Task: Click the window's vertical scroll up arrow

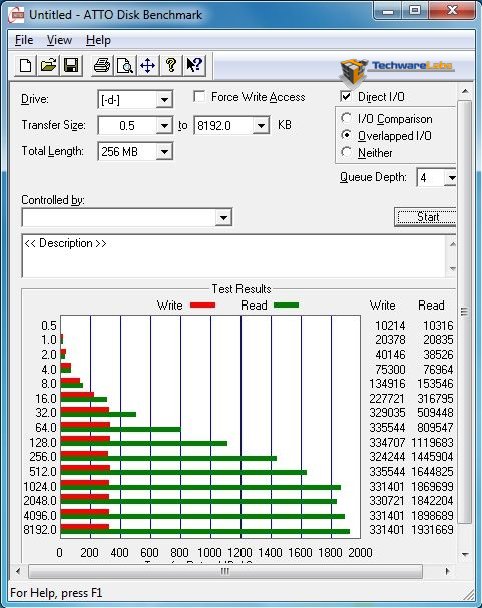Action: 465,92
